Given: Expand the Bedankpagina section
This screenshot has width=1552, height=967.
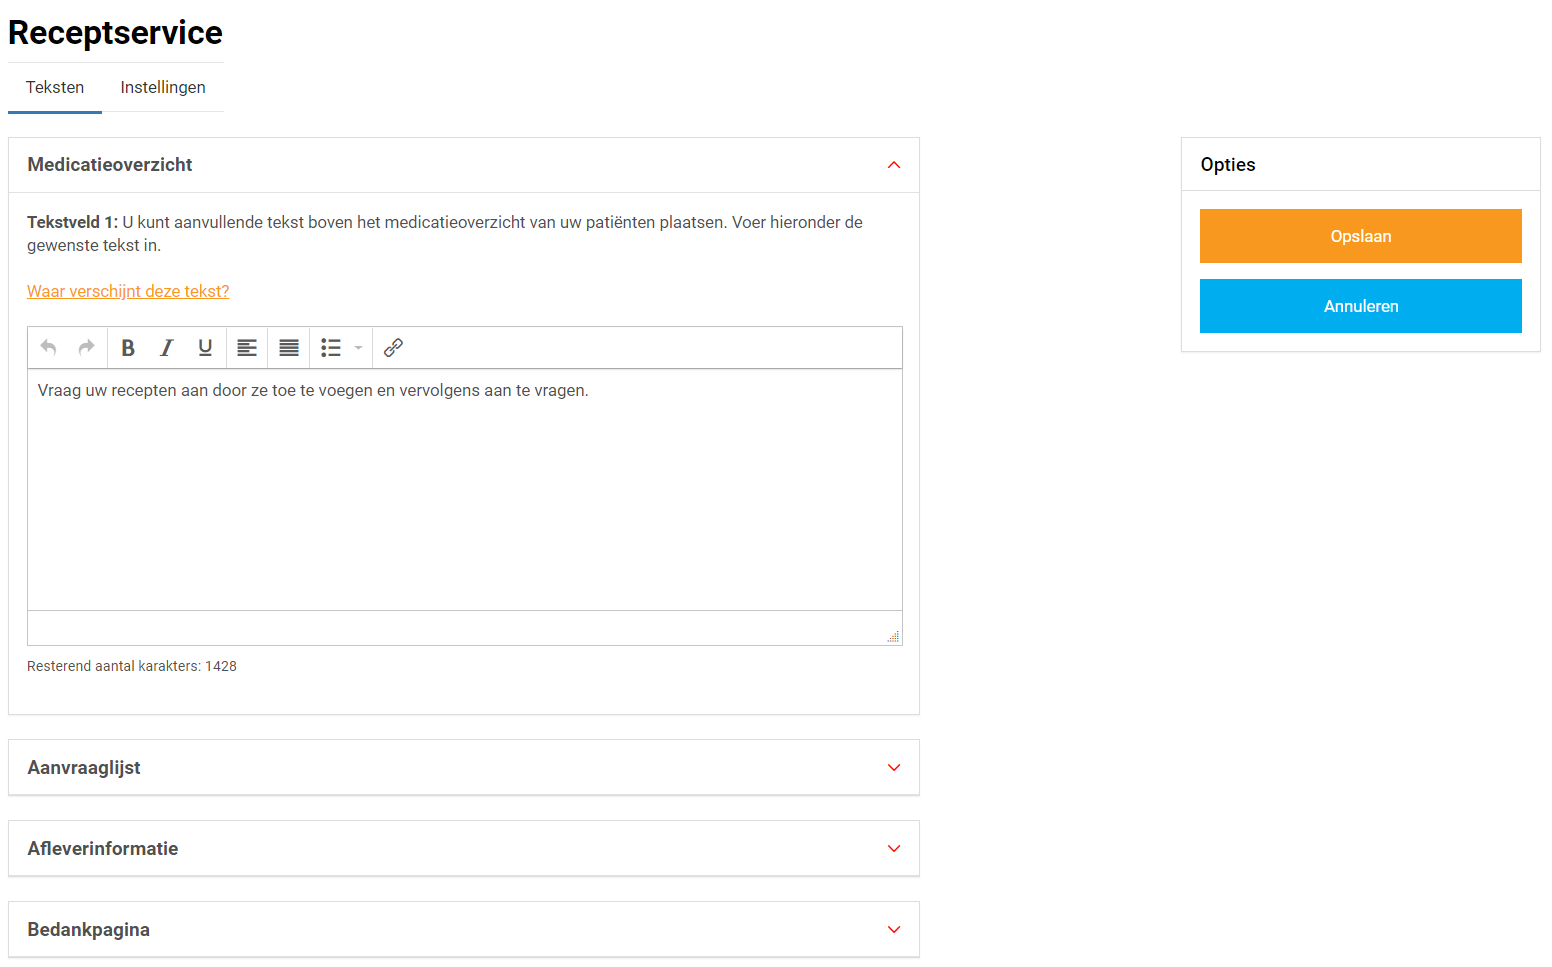Looking at the screenshot, I should (893, 930).
